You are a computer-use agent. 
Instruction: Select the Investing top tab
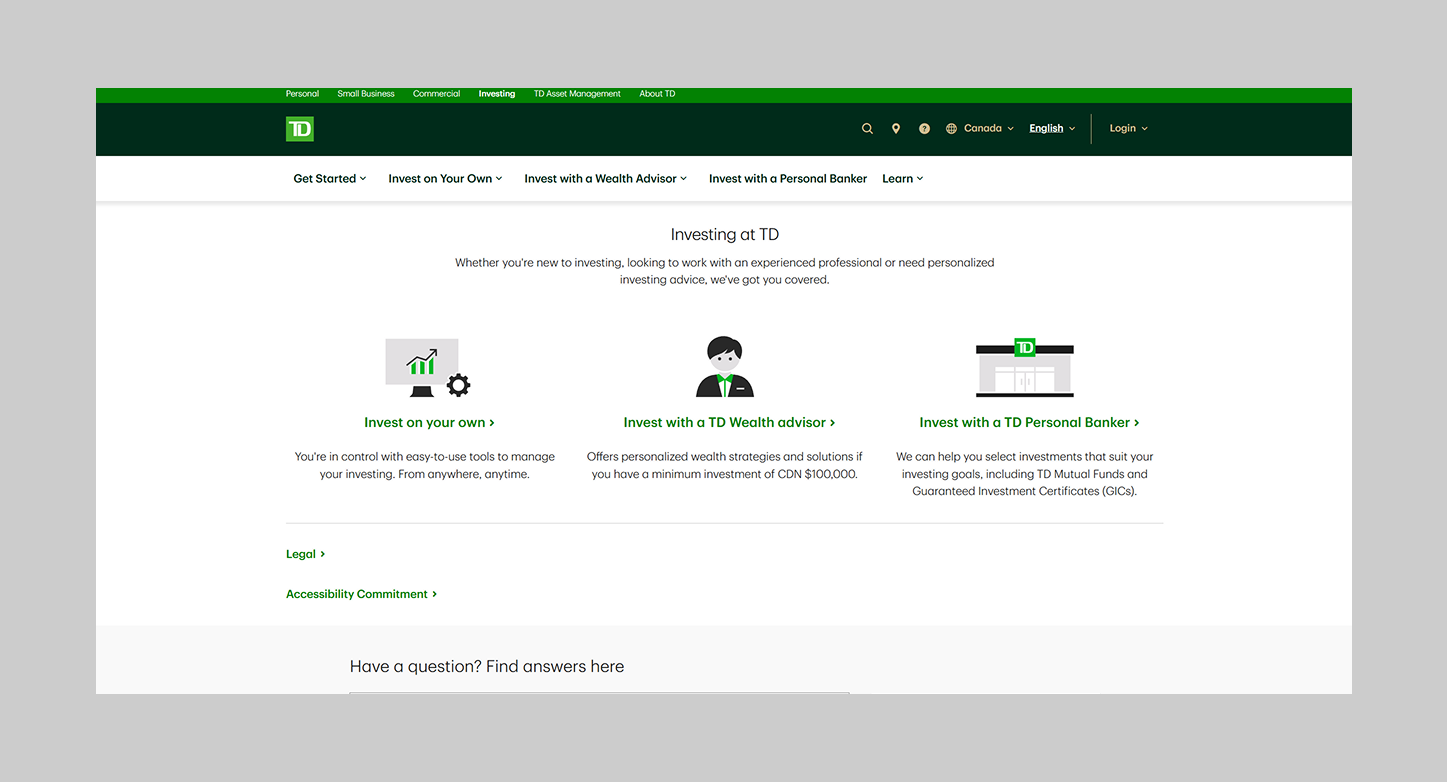tap(497, 94)
